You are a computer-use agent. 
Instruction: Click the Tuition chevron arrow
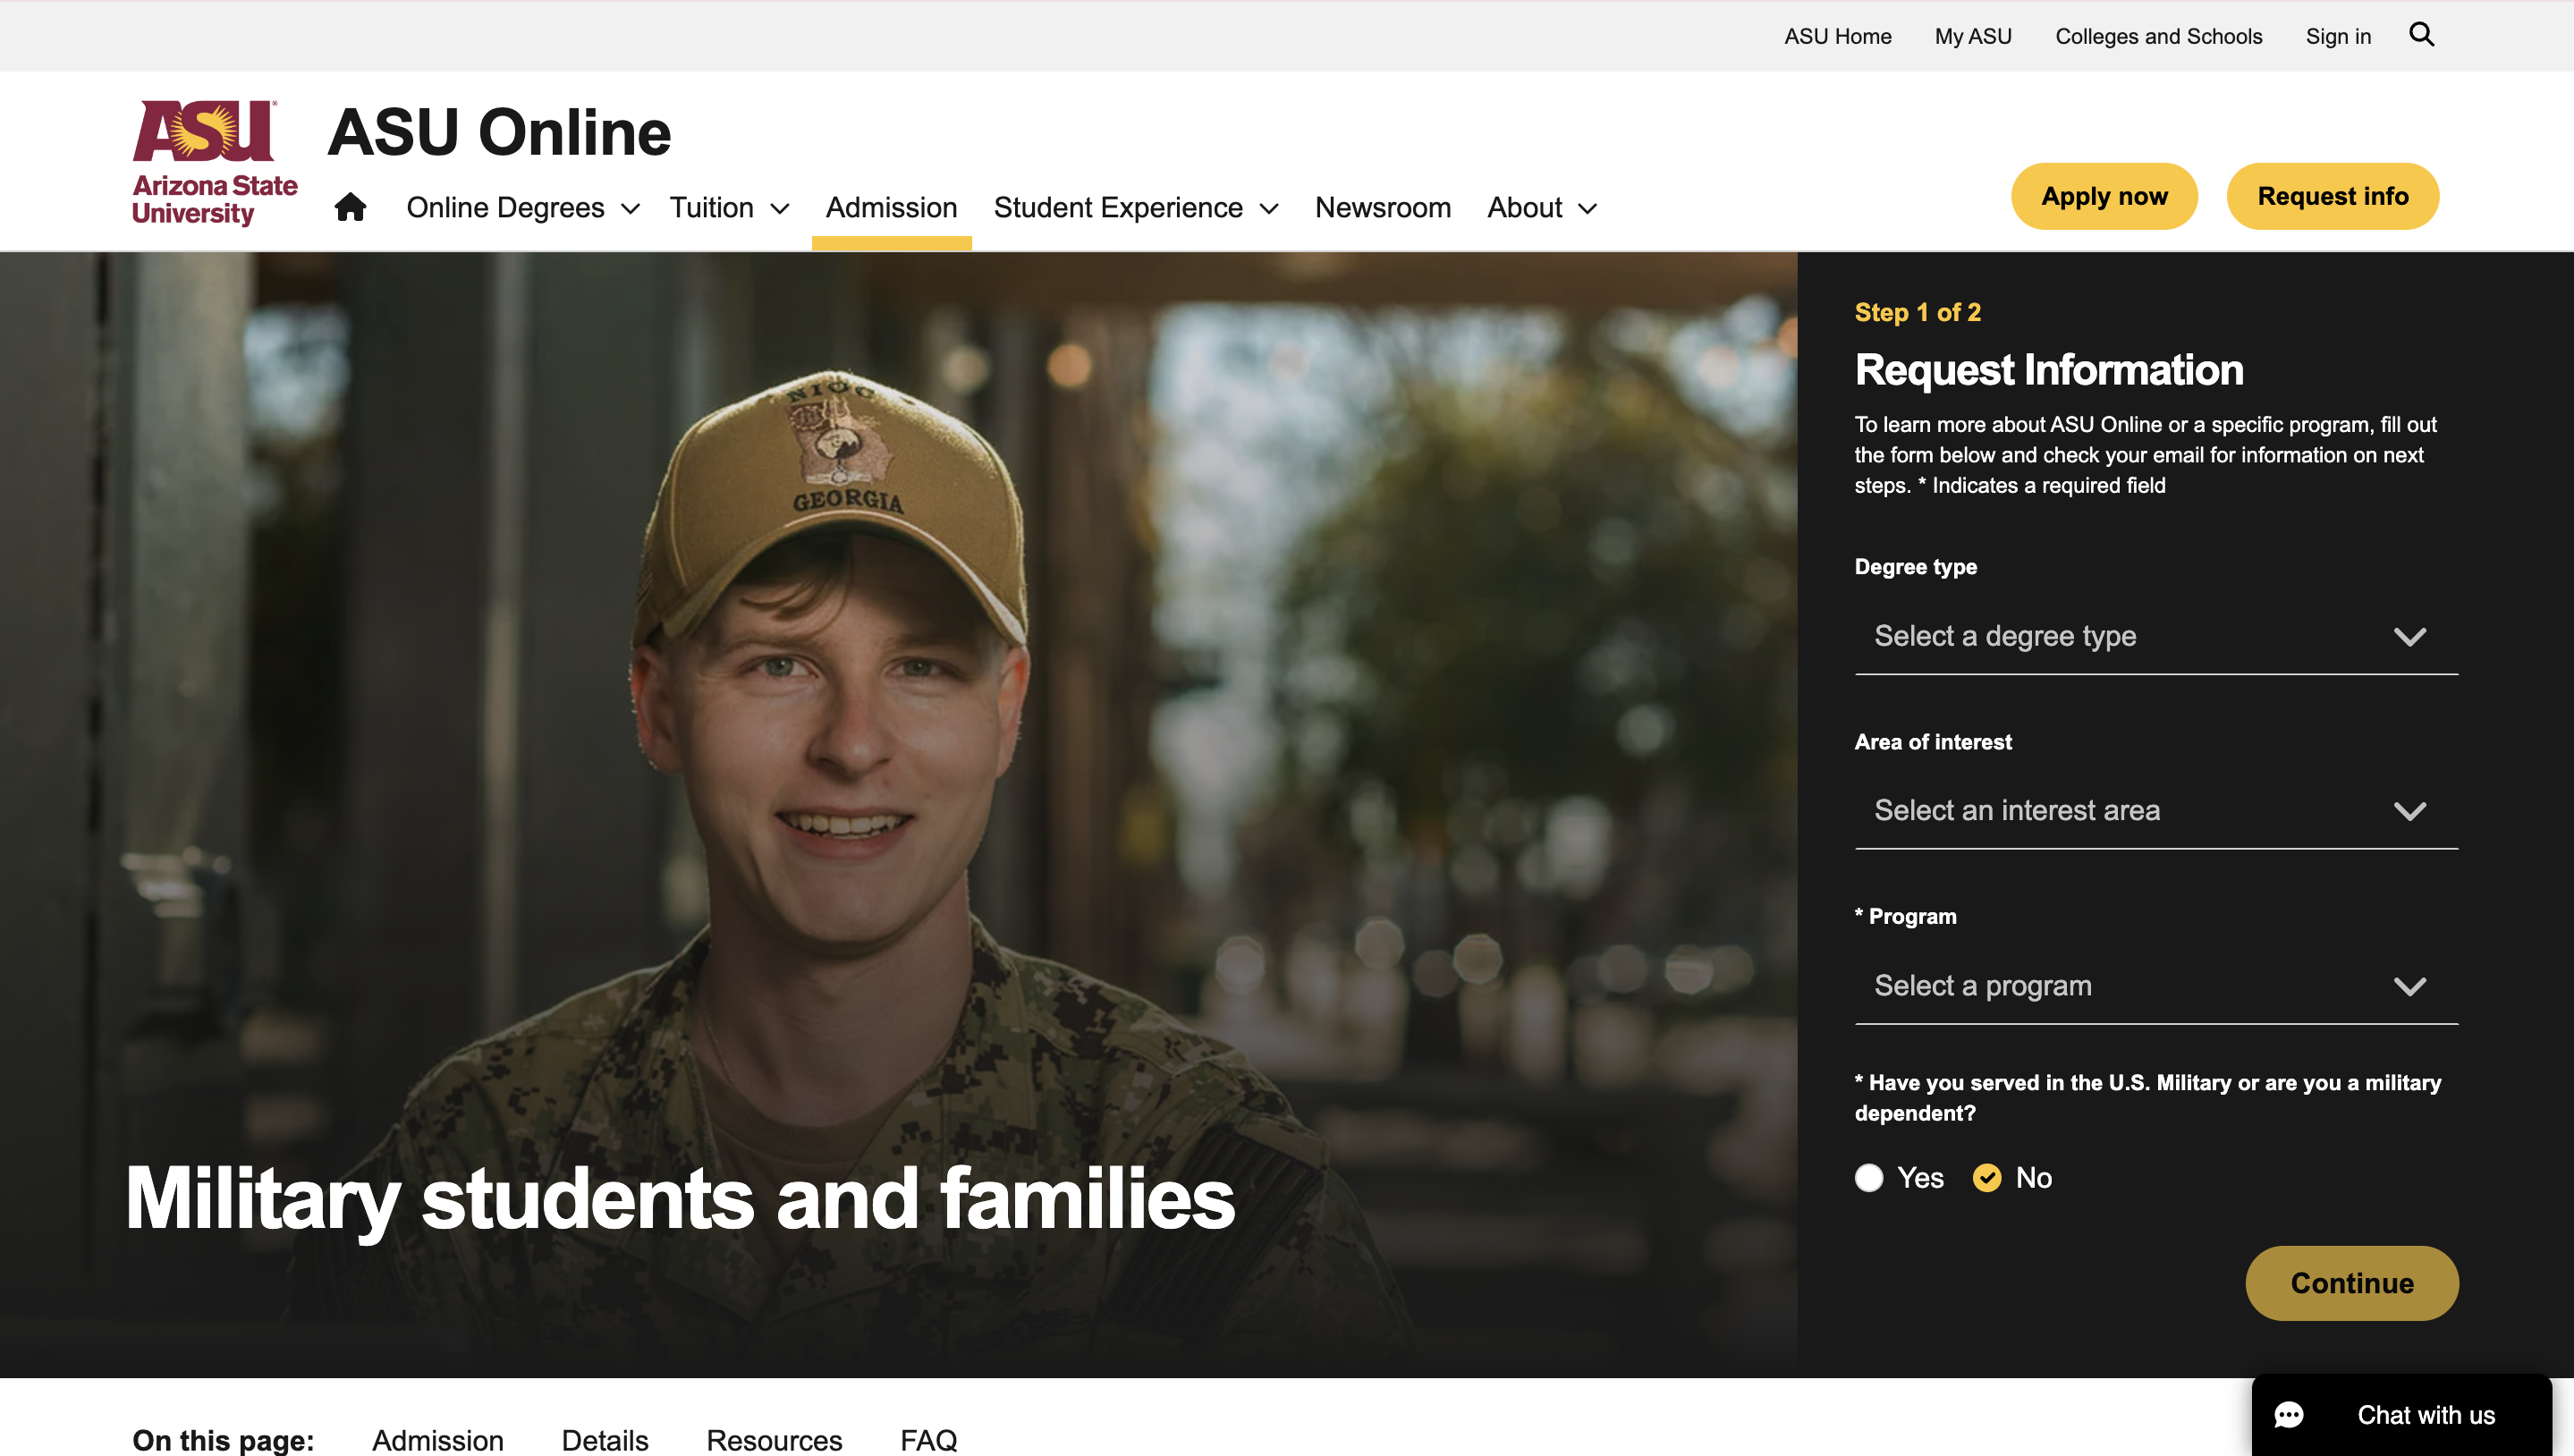(x=780, y=209)
